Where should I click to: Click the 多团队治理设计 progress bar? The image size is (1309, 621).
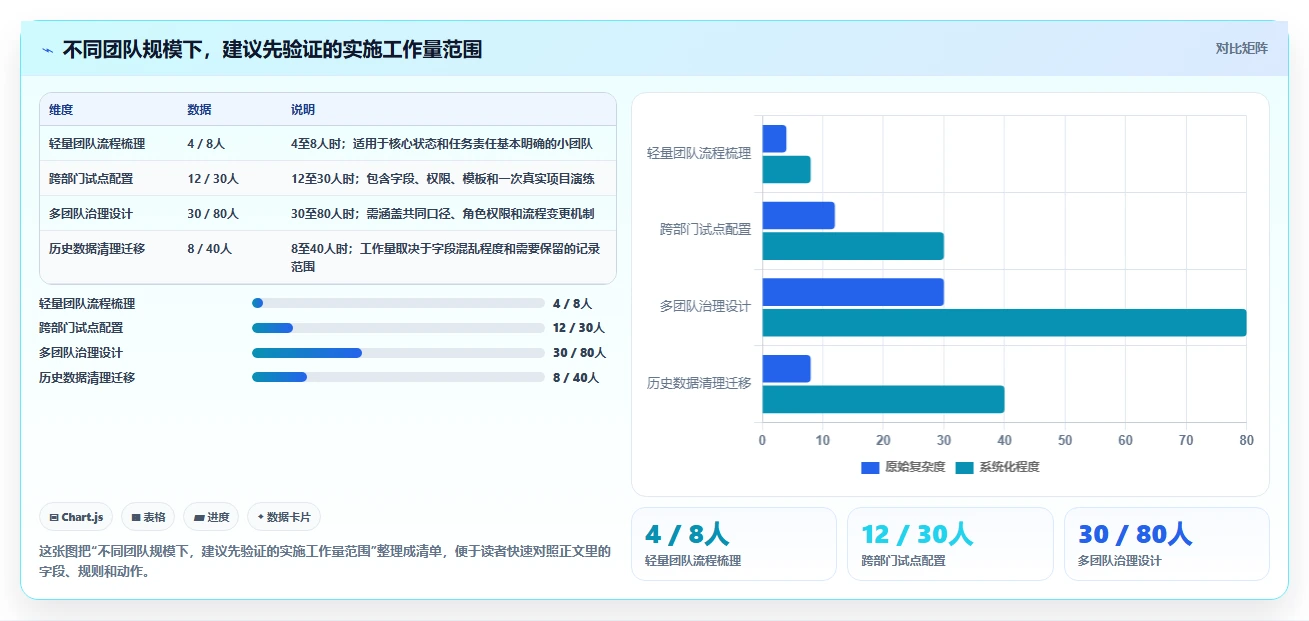(398, 353)
